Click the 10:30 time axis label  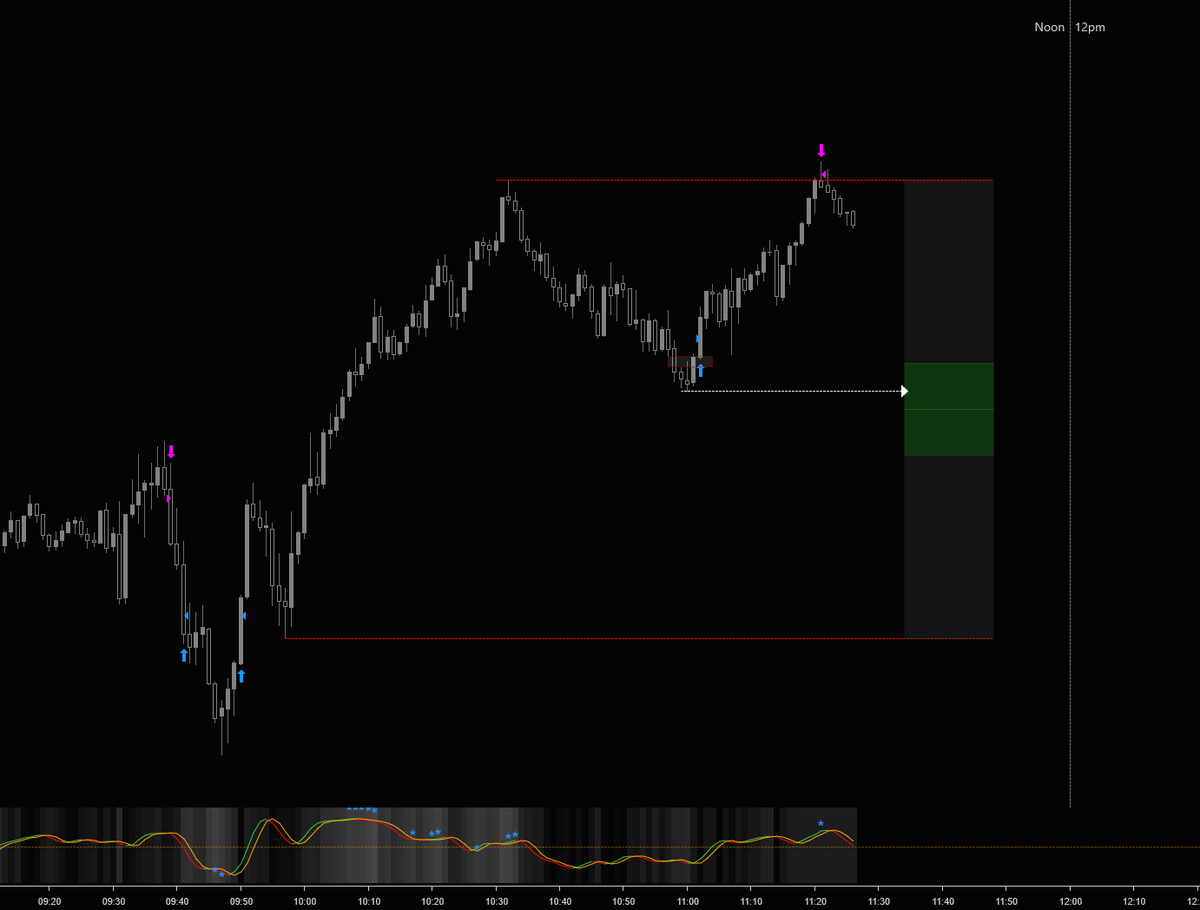point(496,900)
